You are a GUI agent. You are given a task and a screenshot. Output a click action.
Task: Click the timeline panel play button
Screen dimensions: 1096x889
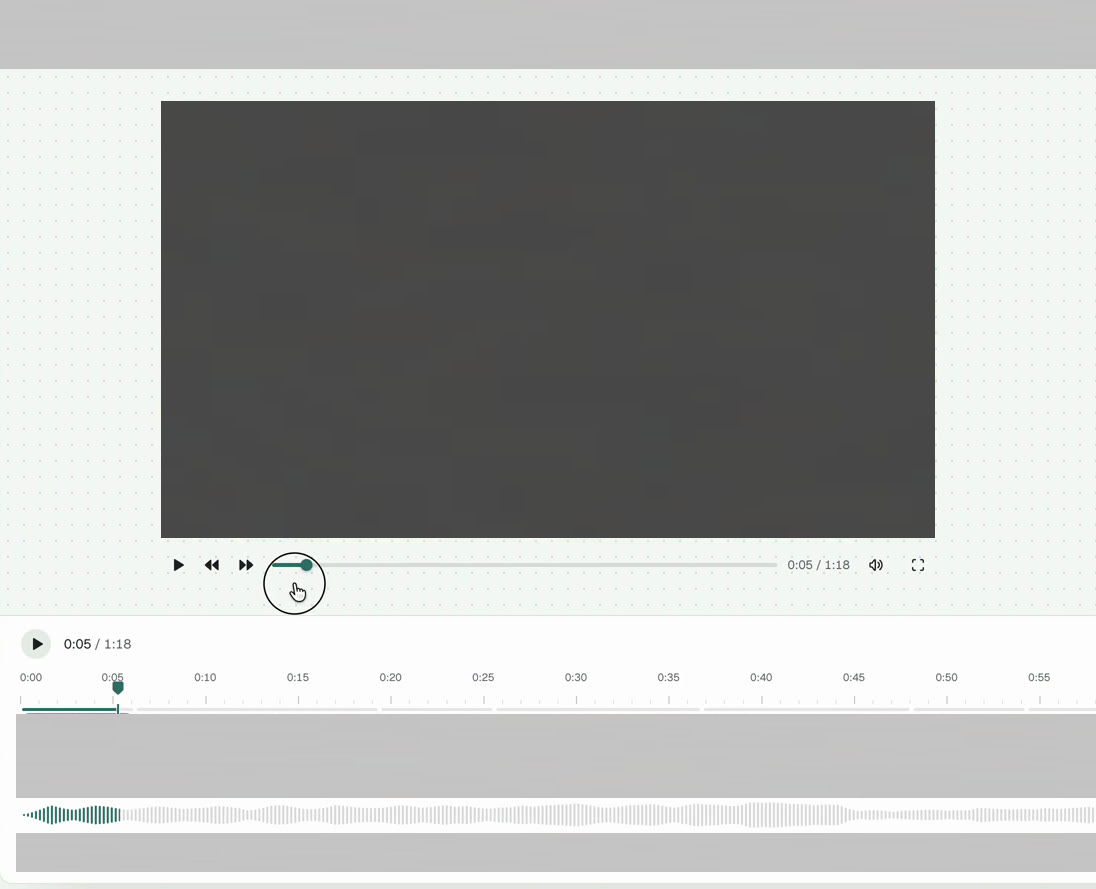(36, 644)
